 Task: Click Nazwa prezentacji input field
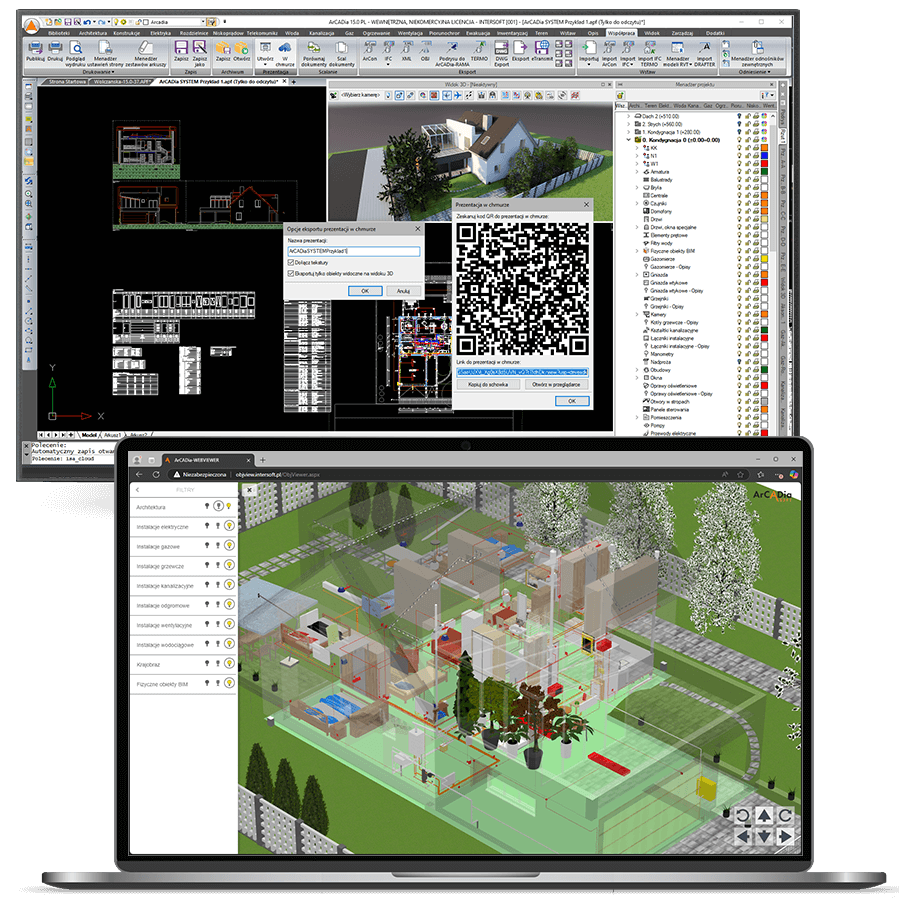click(354, 251)
